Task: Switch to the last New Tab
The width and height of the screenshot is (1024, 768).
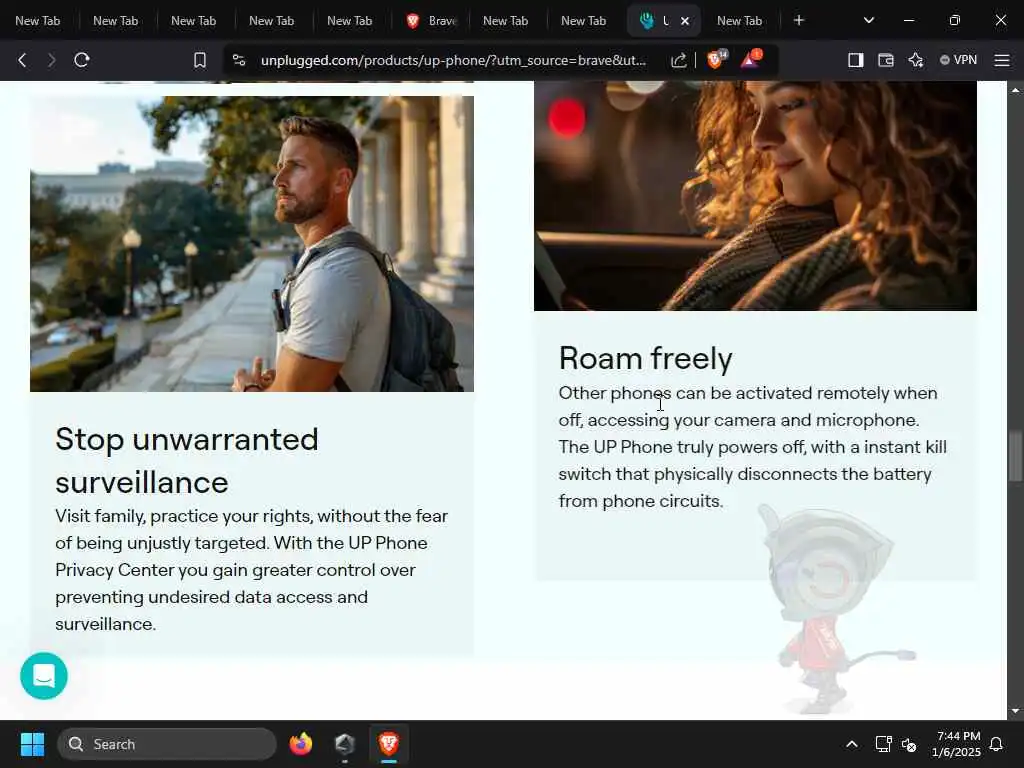Action: (x=739, y=21)
